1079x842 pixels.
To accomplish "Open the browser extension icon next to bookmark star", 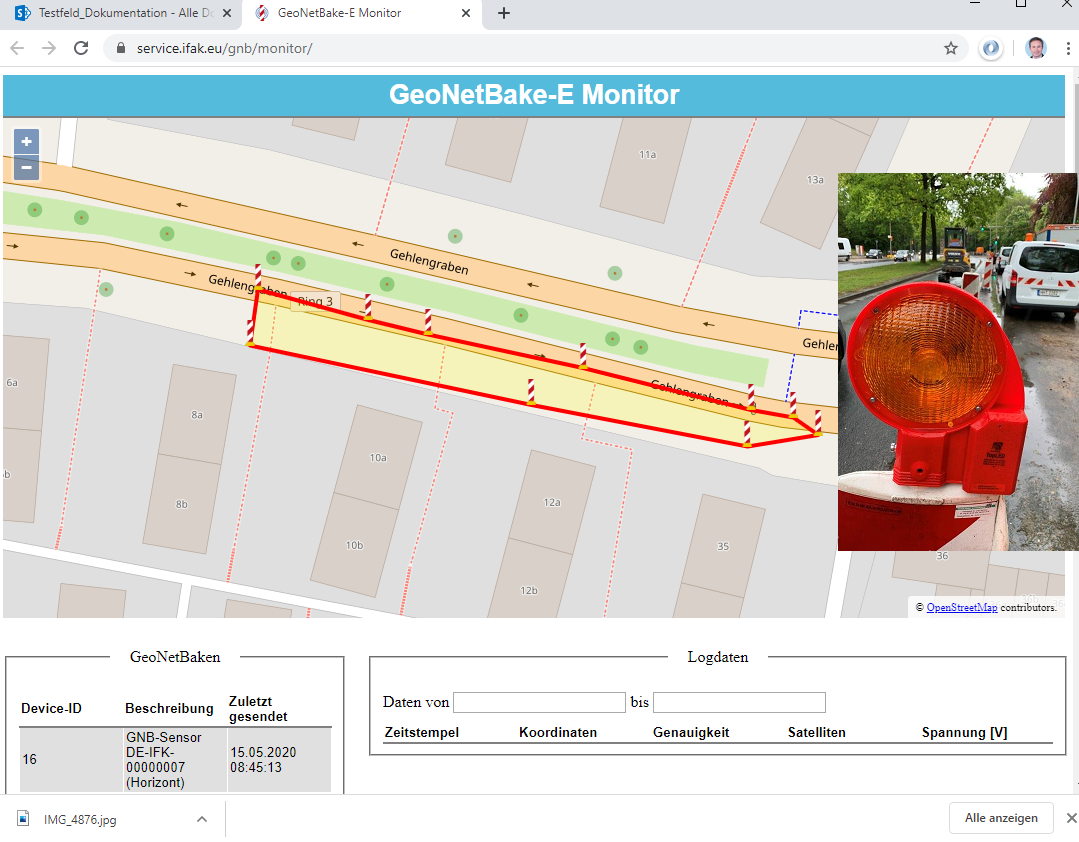I will tap(991, 48).
